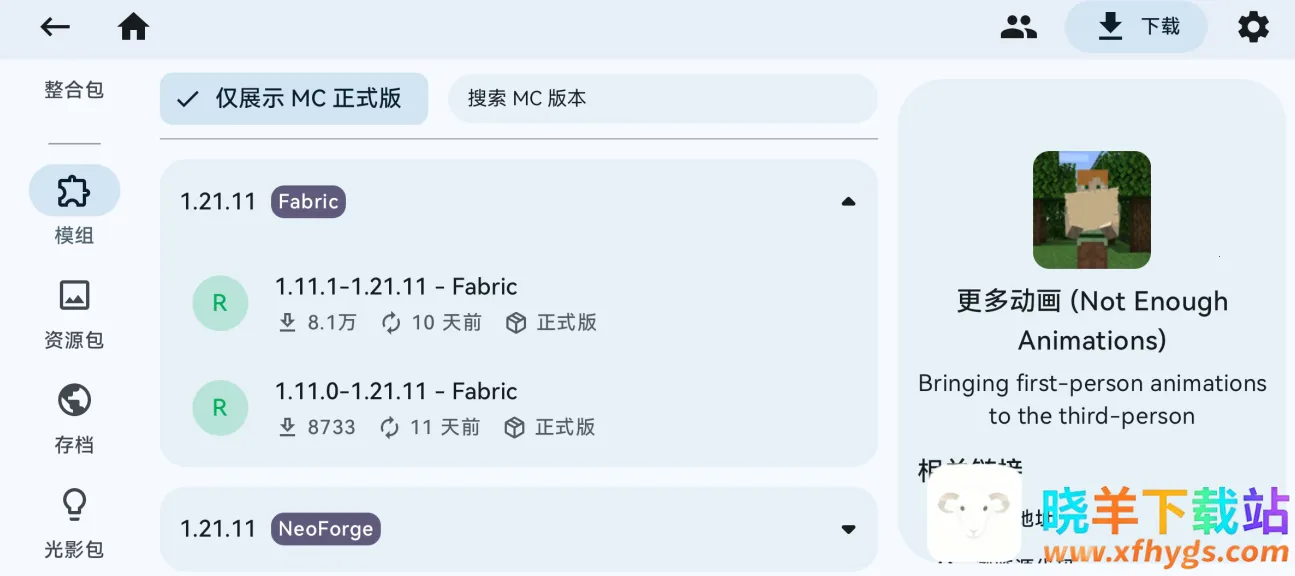The width and height of the screenshot is (1295, 576).
Task: Open the settings gear icon
Action: click(x=1253, y=27)
